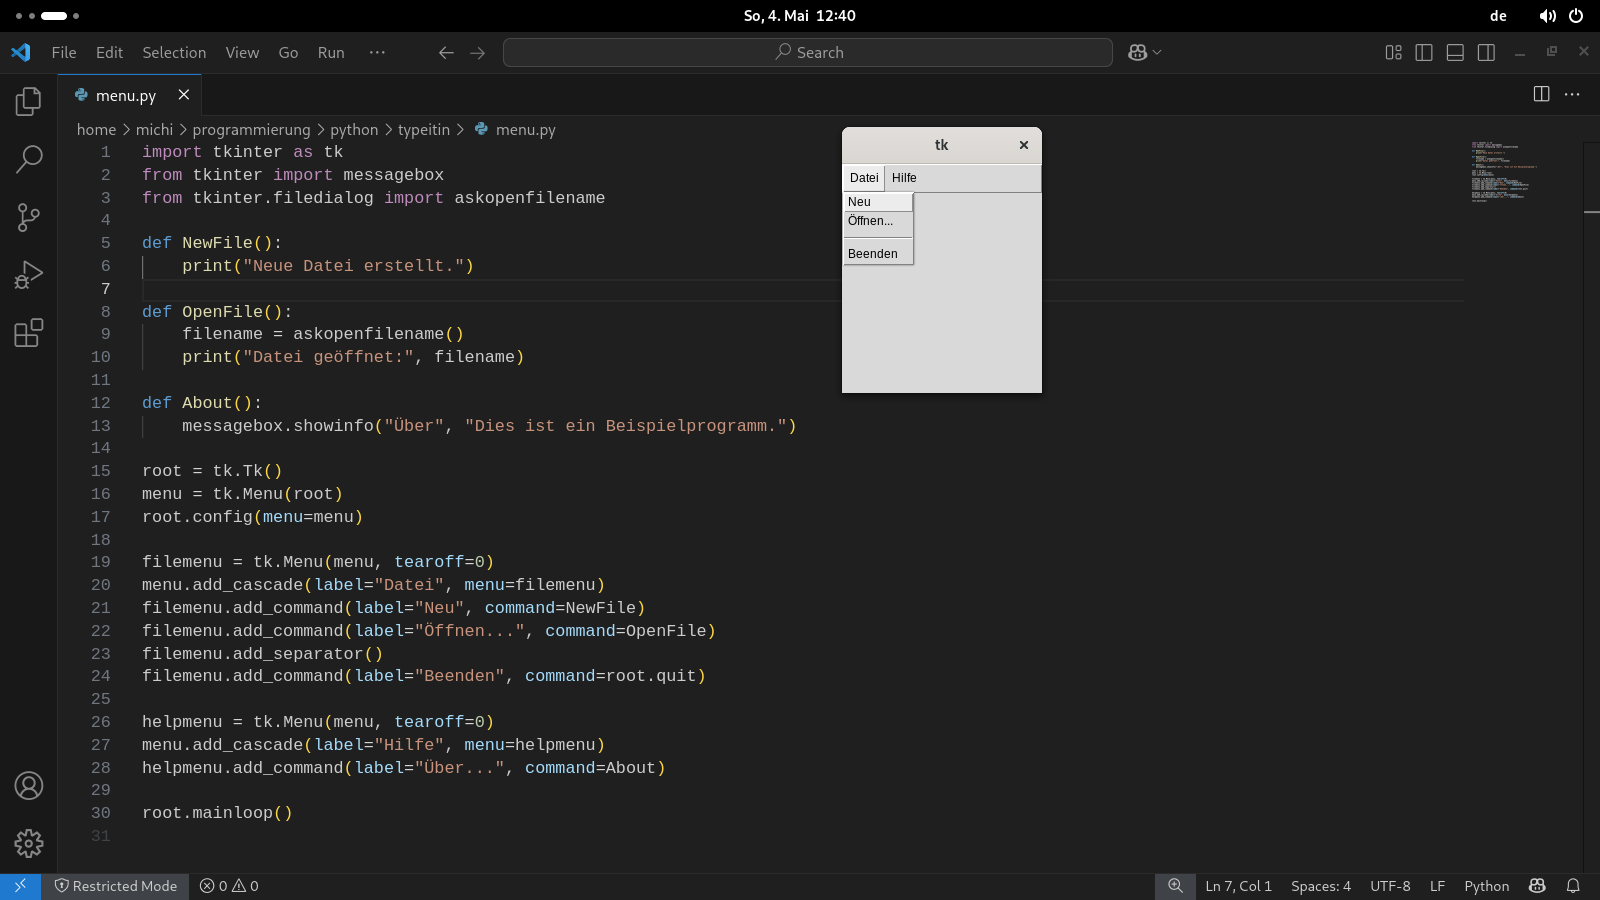Select language mode Python

tap(1487, 886)
